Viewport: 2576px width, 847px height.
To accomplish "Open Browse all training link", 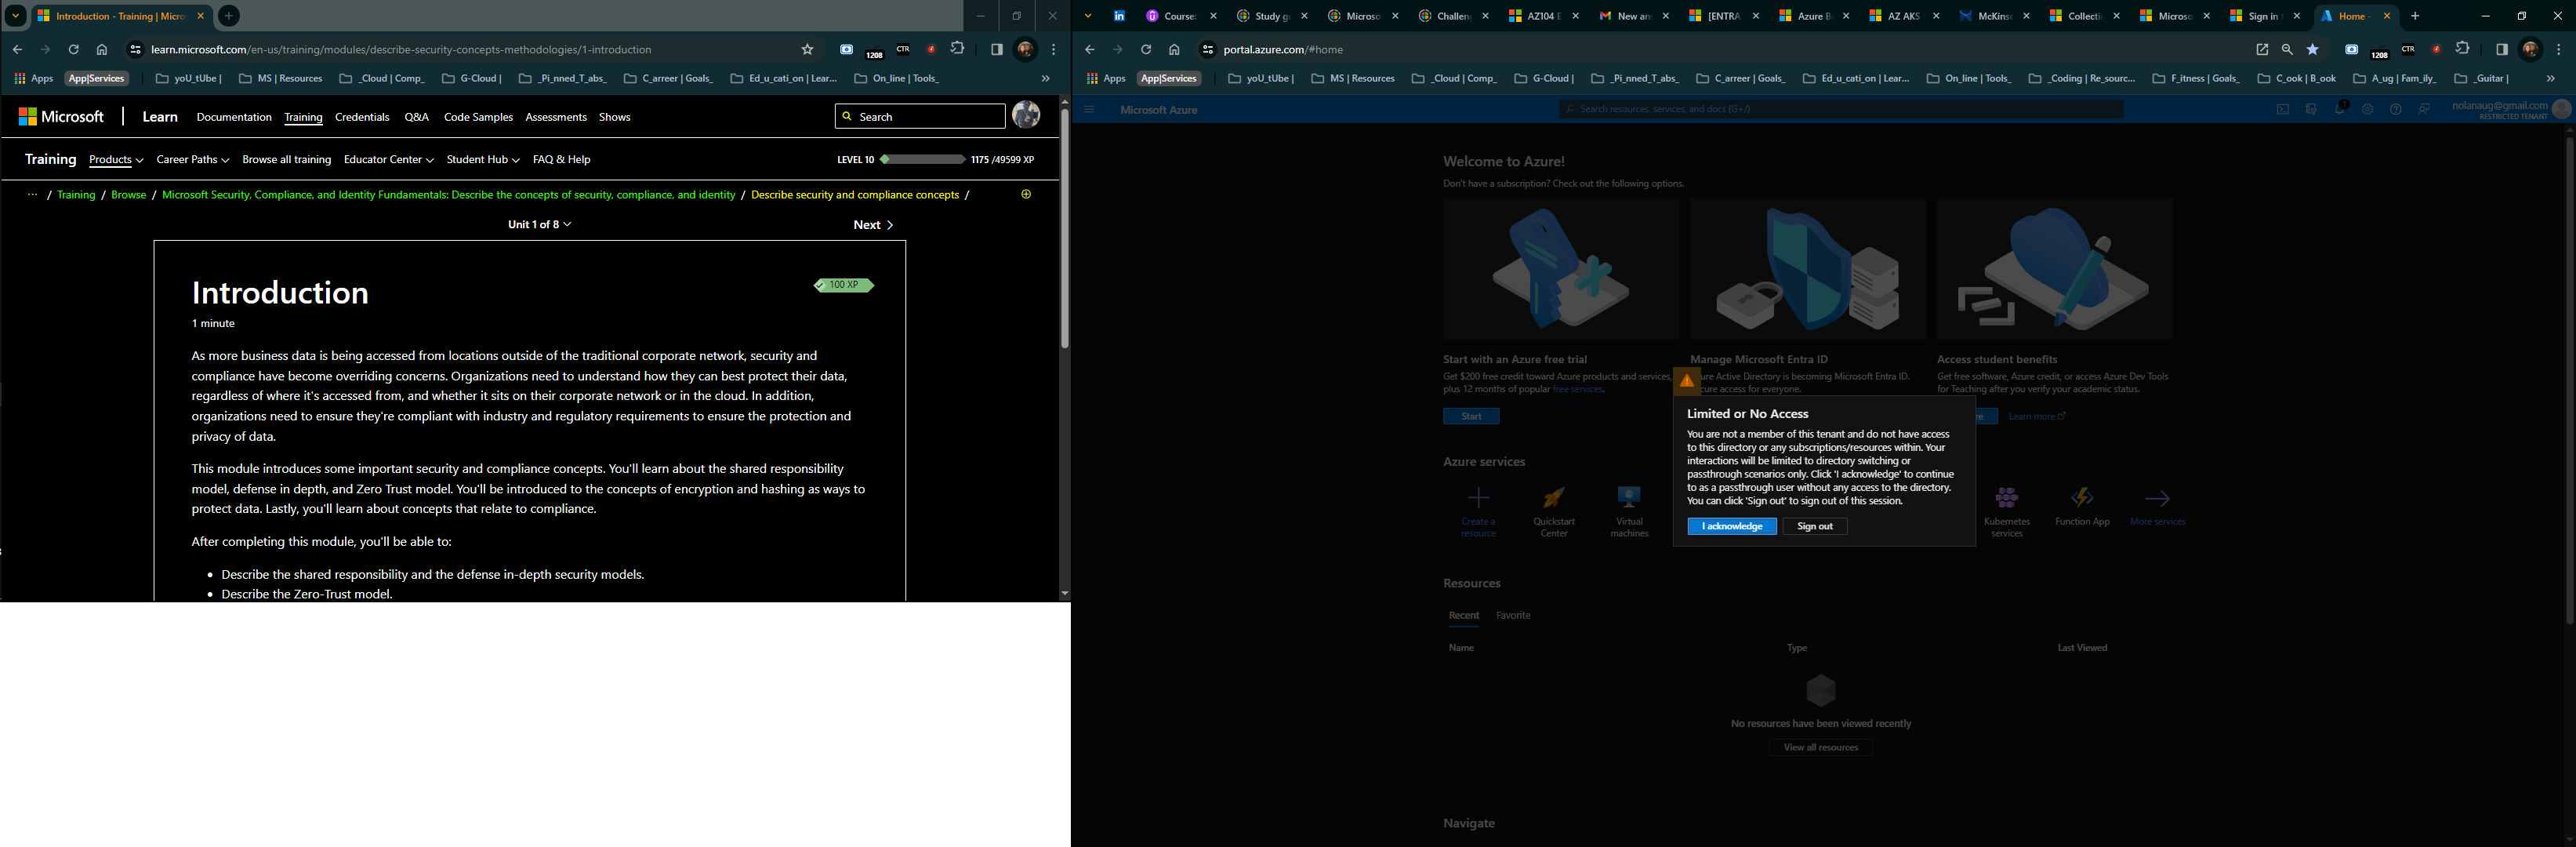I will [x=287, y=160].
